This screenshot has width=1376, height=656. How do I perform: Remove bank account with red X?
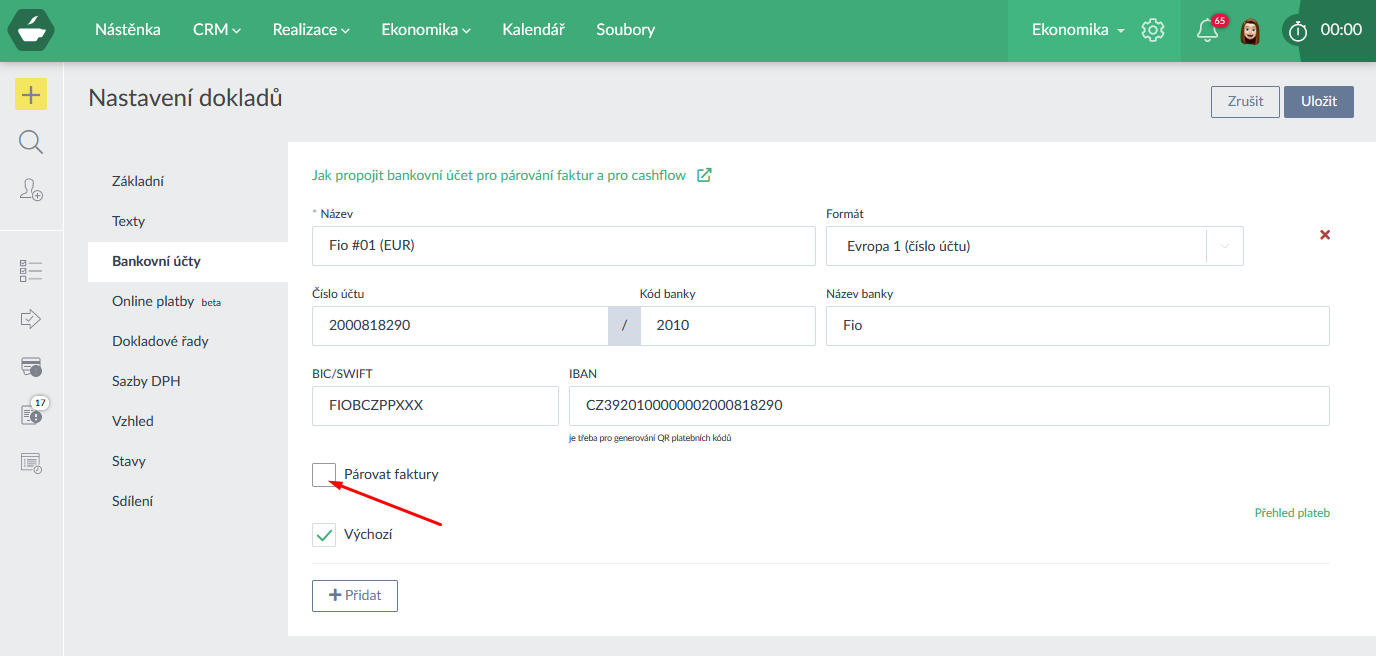1325,235
